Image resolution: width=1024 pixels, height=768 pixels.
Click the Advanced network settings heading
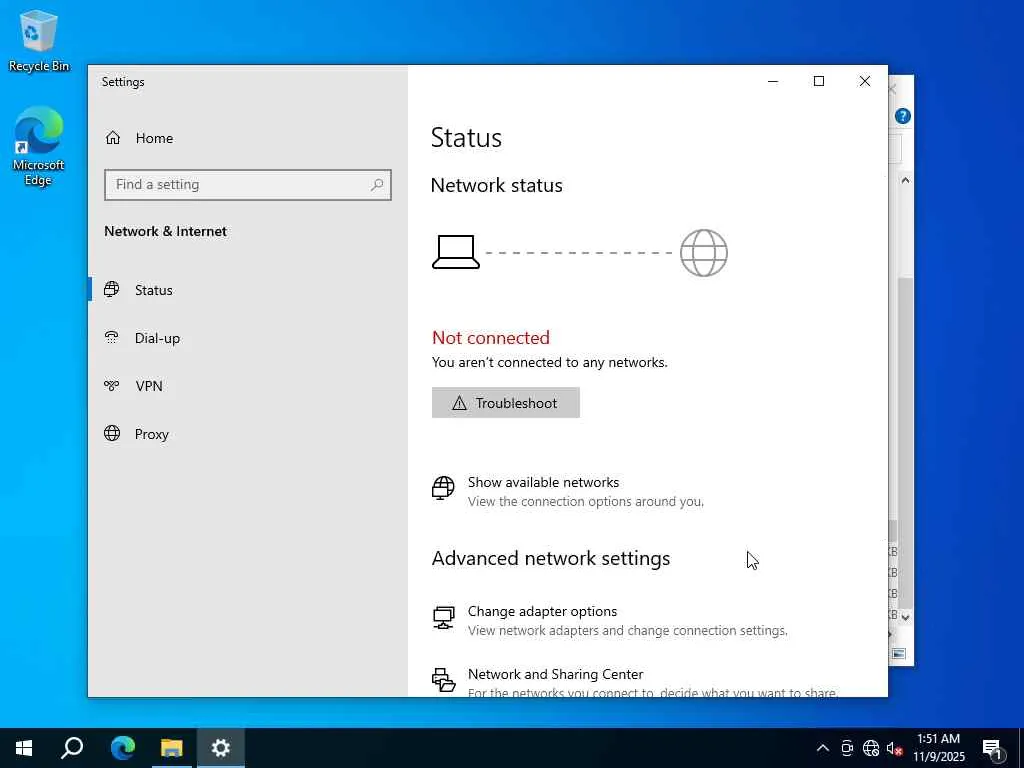tap(551, 558)
